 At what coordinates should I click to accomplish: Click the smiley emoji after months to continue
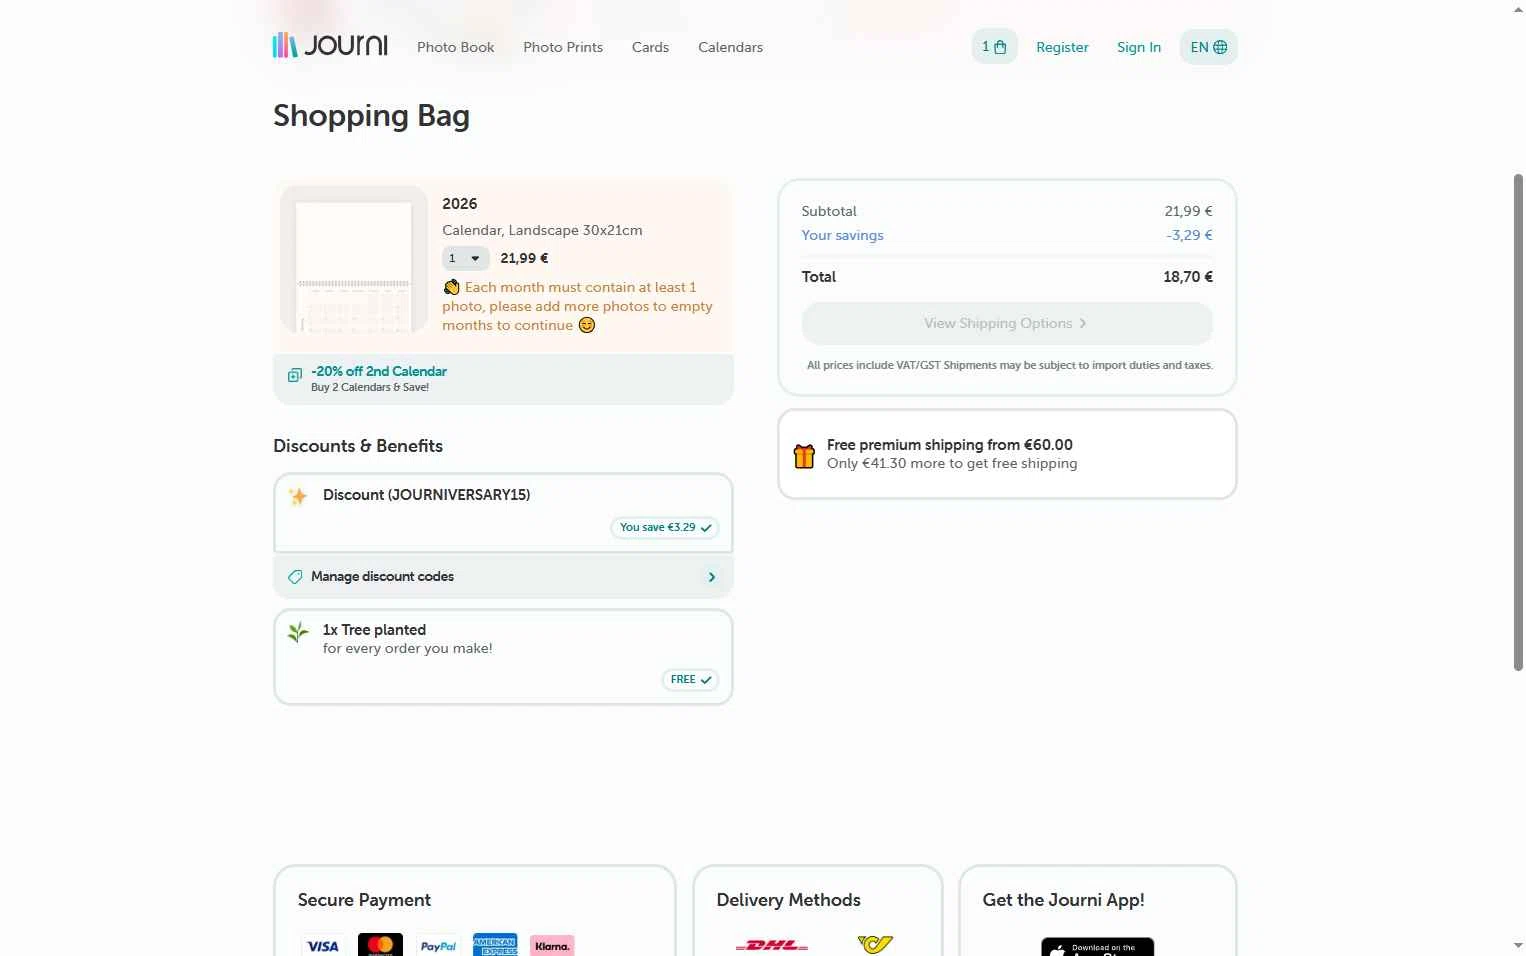587,325
